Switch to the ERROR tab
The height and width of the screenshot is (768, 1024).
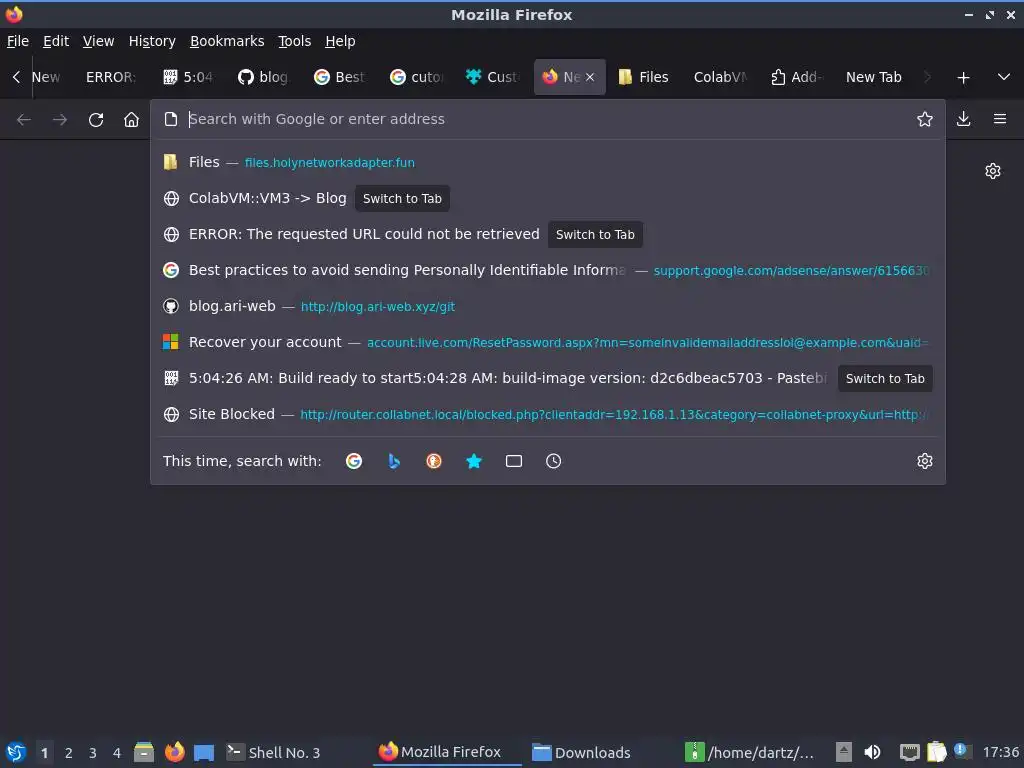click(110, 77)
